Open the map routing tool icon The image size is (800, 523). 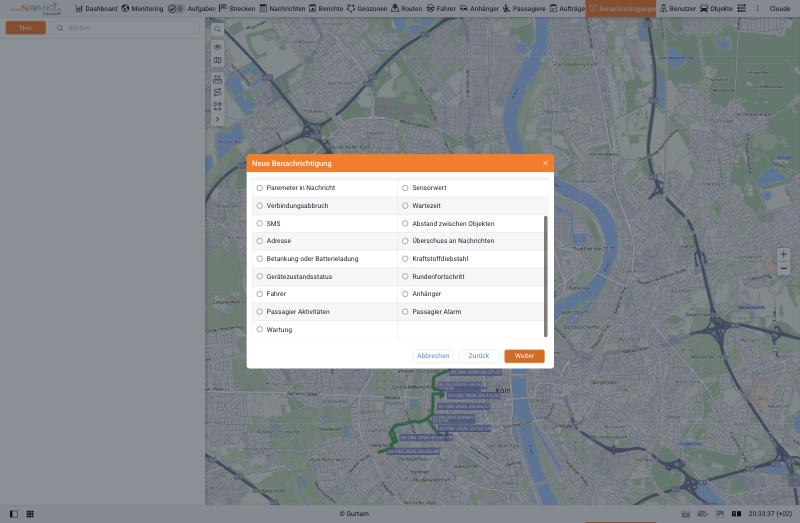pos(217,92)
